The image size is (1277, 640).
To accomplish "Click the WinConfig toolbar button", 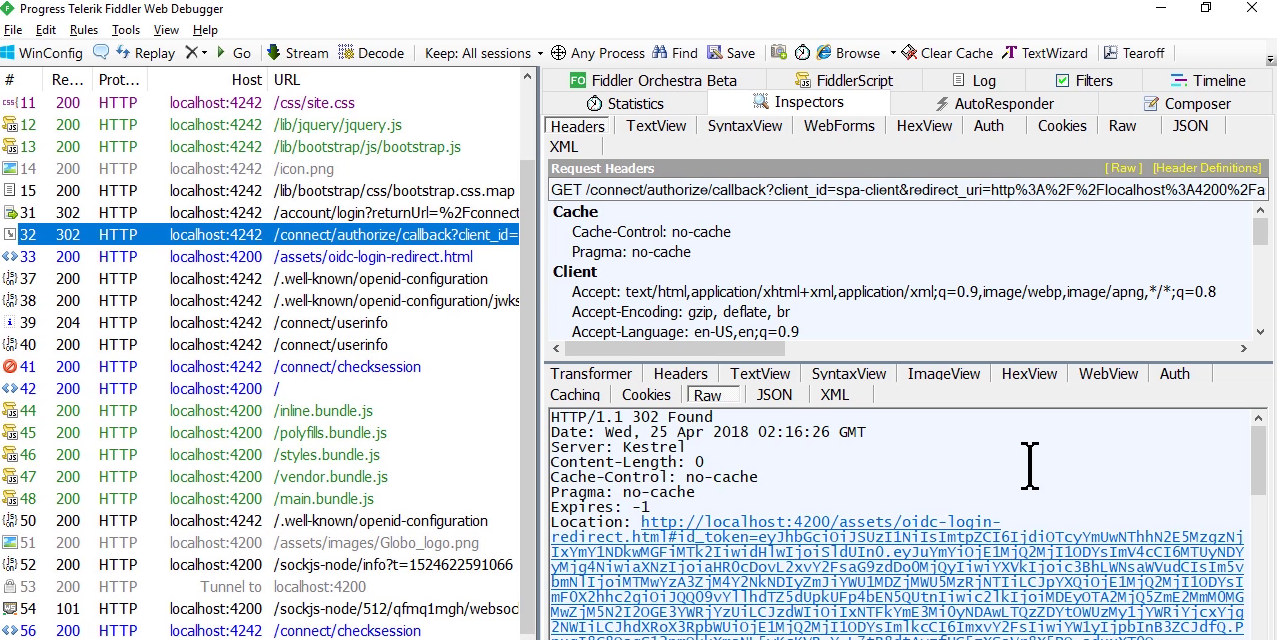I will 41,53.
